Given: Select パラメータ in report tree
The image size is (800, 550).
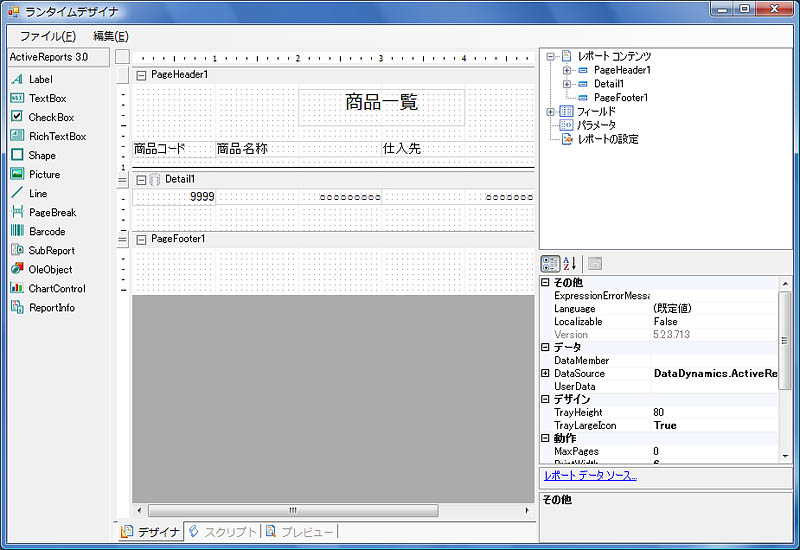Looking at the screenshot, I should tap(596, 125).
